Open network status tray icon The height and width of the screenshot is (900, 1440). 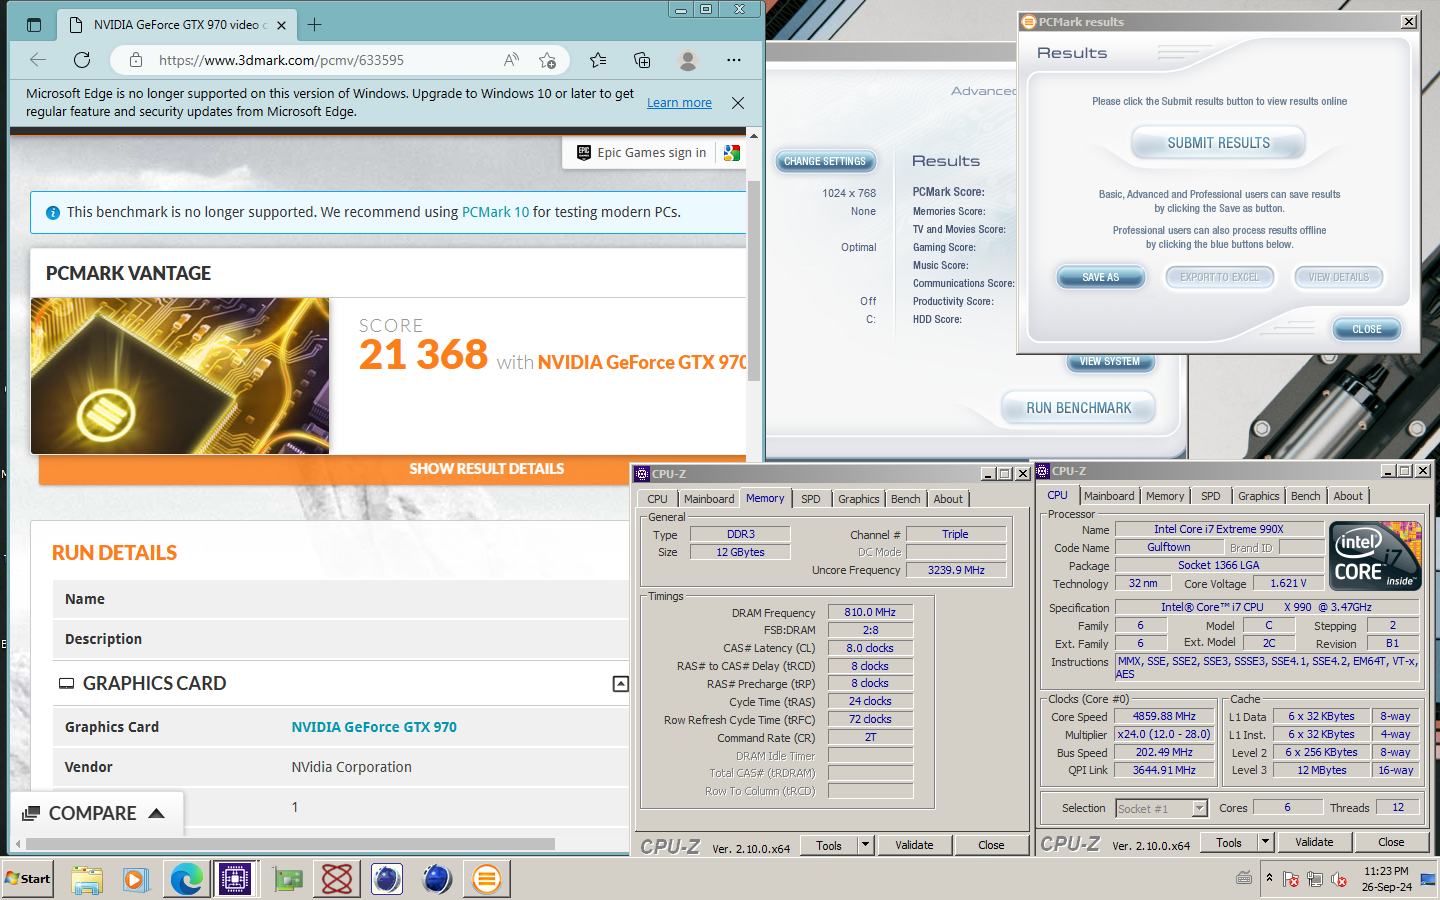(1315, 879)
